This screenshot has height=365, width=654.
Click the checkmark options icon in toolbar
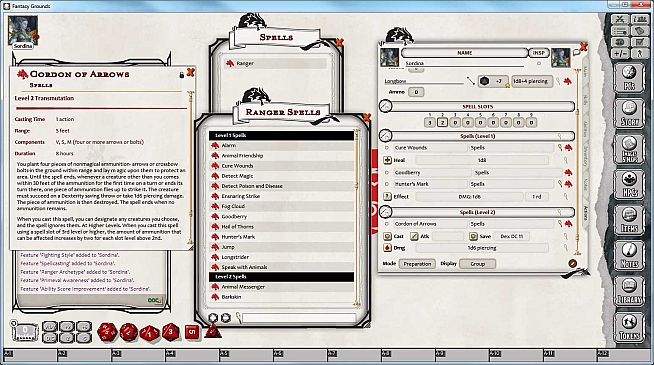(x=639, y=42)
